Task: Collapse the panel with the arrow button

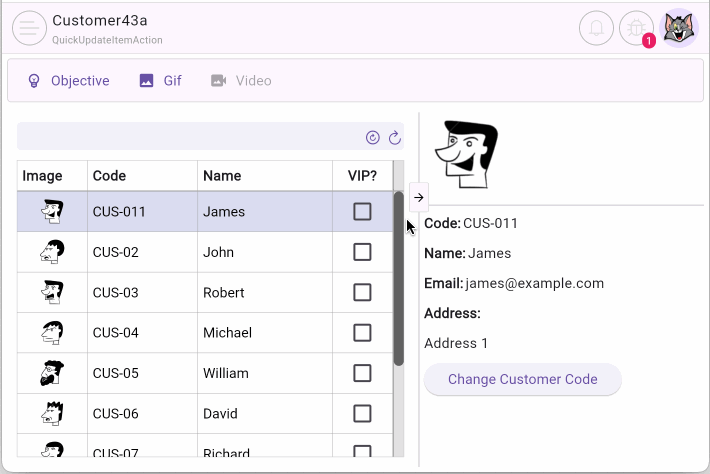Action: coord(418,197)
